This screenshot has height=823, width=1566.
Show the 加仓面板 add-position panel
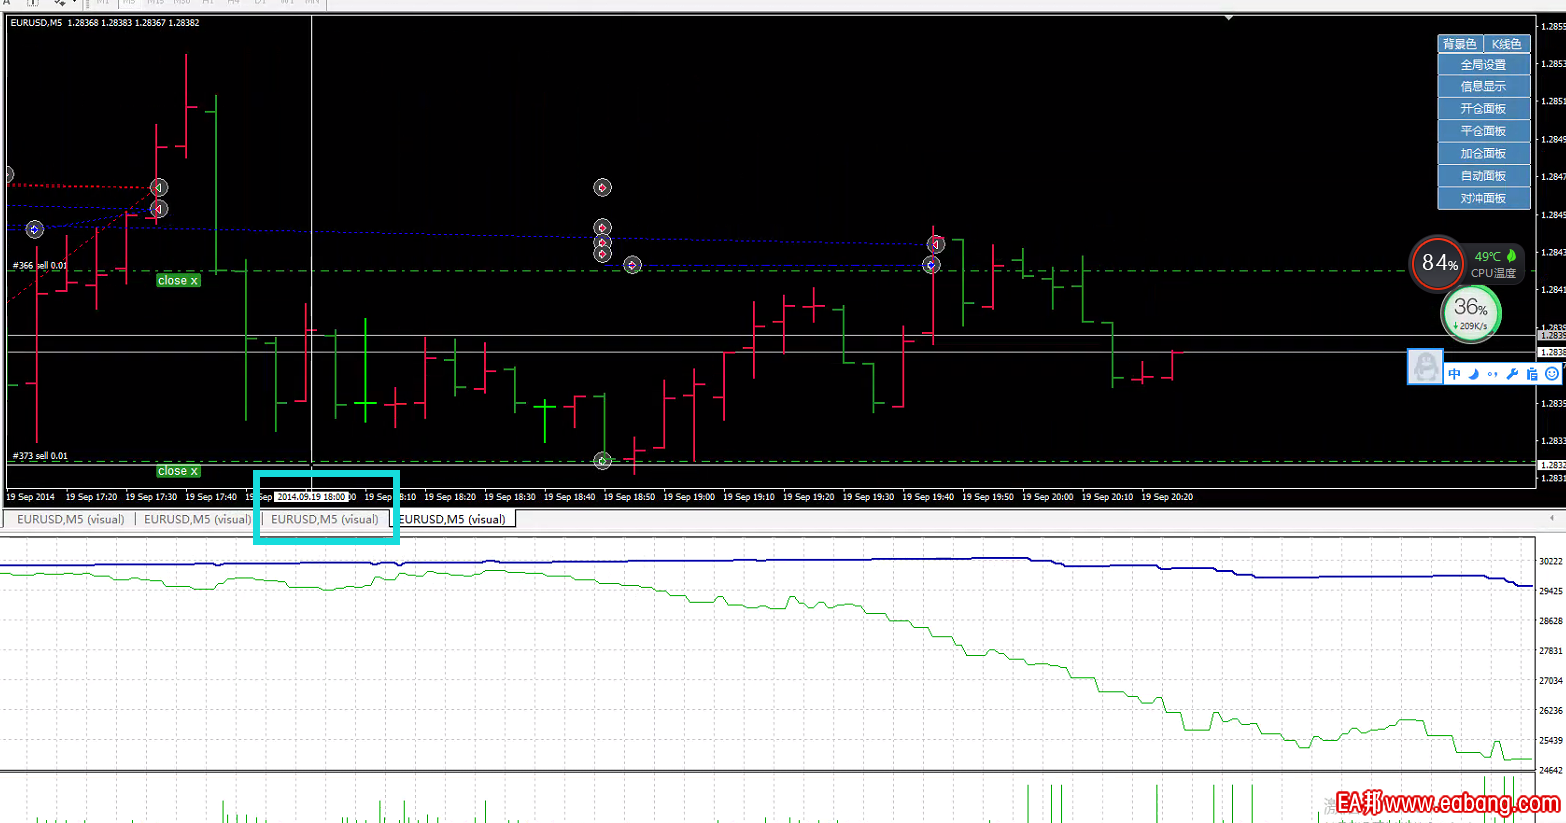(x=1483, y=154)
